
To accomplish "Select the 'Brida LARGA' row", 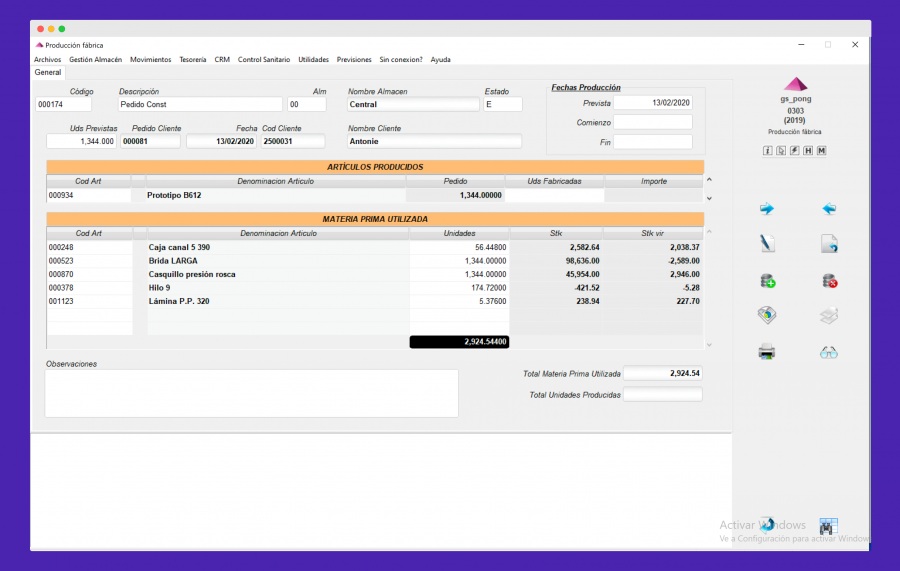I will click(x=375, y=261).
